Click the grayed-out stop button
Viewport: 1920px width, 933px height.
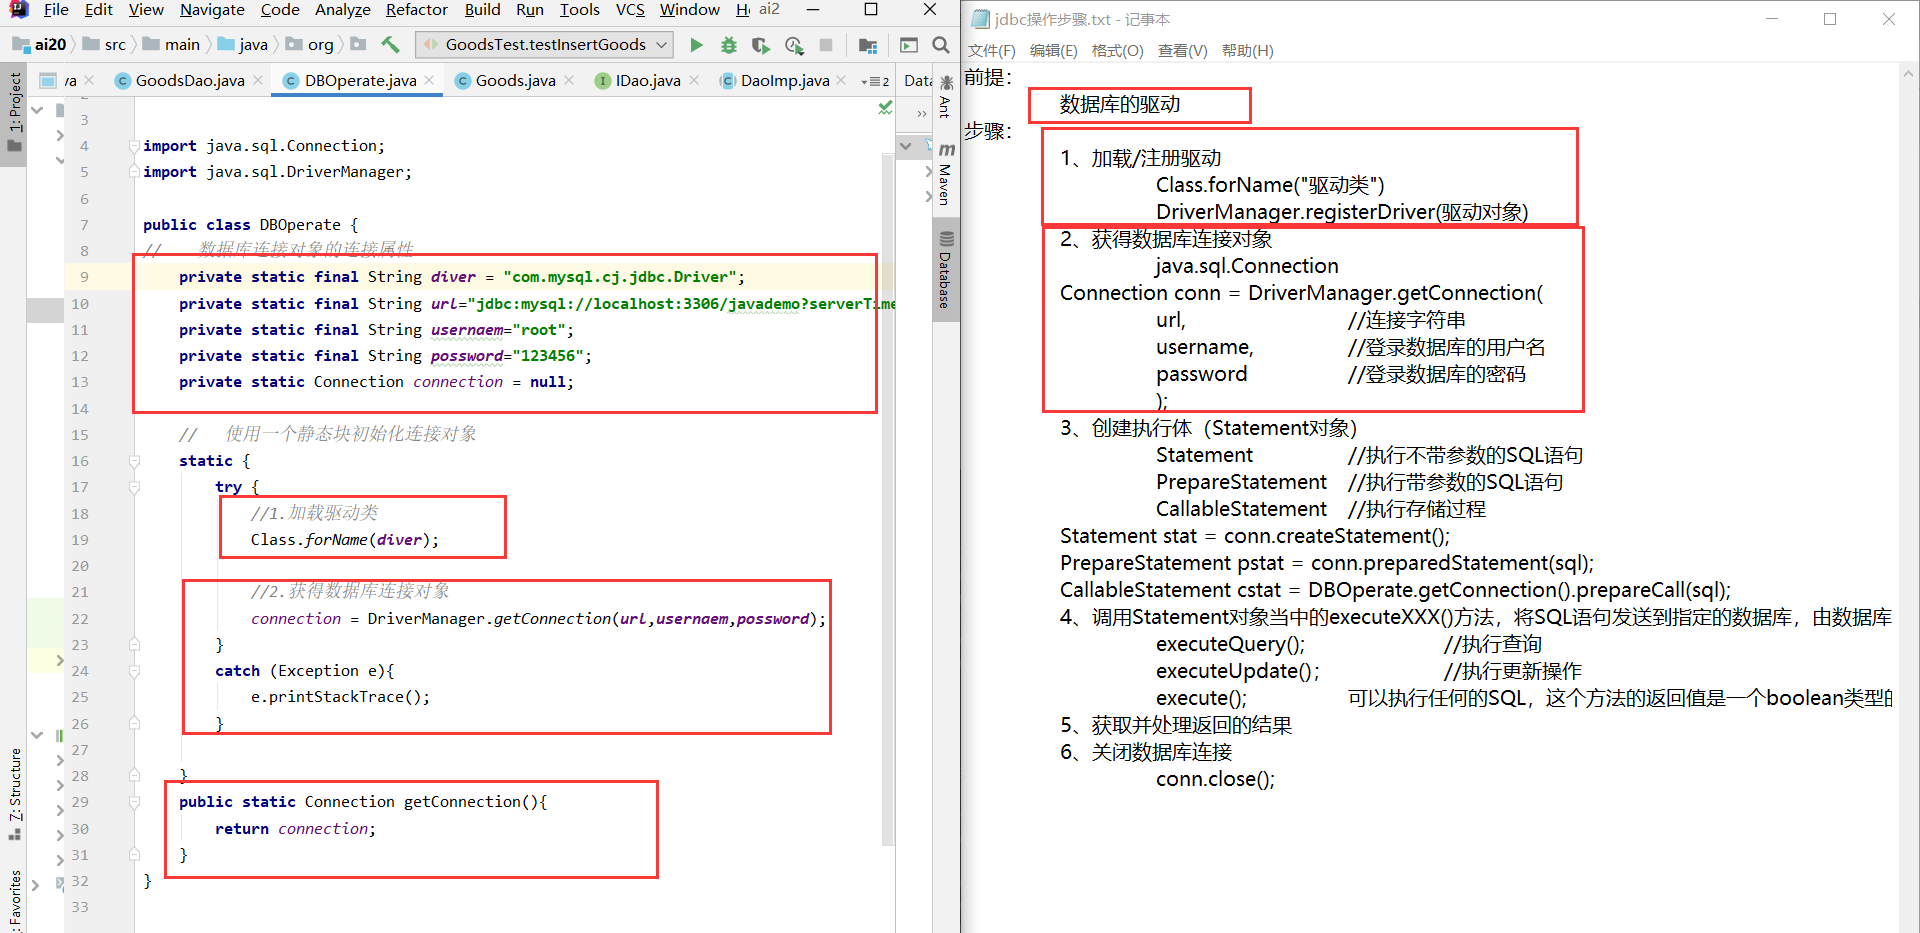tap(826, 45)
